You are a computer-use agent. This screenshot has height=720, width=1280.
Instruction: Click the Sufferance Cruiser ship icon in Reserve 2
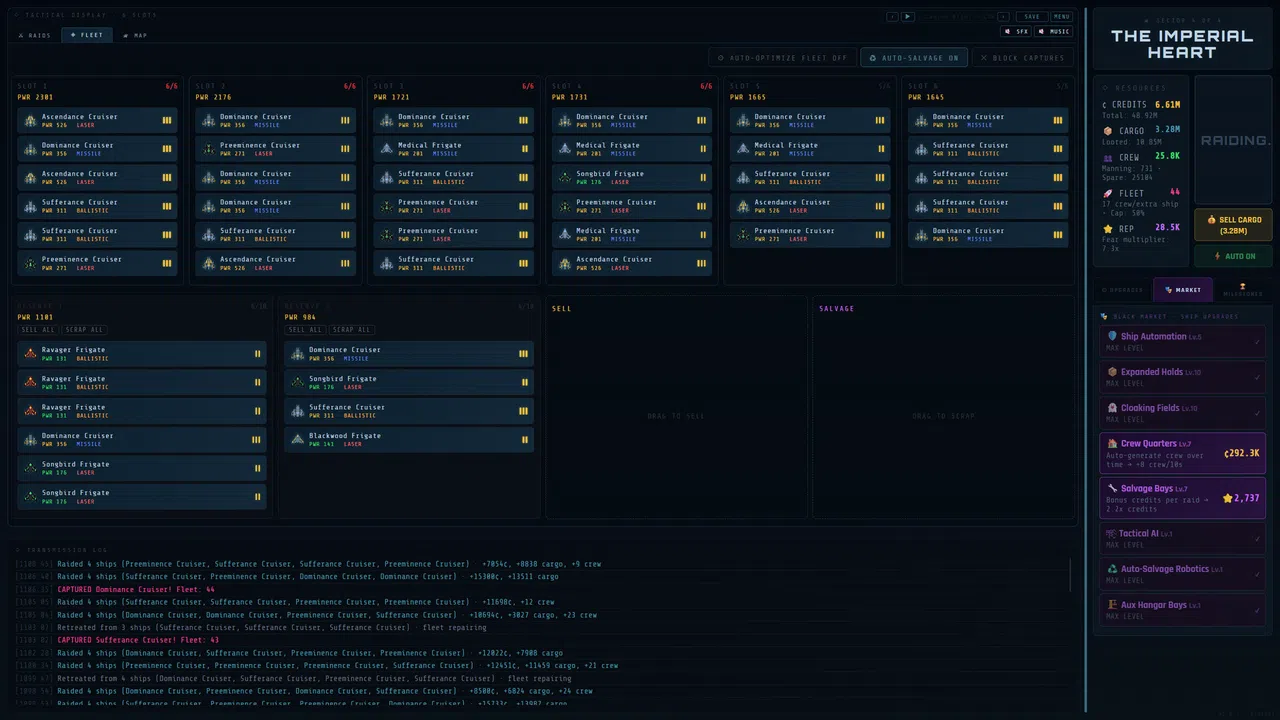tap(298, 411)
